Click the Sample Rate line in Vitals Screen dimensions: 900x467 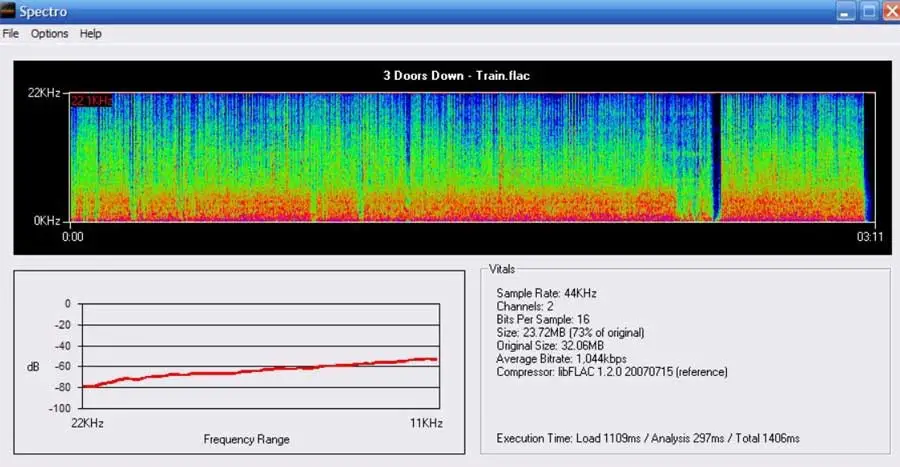[x=546, y=292]
